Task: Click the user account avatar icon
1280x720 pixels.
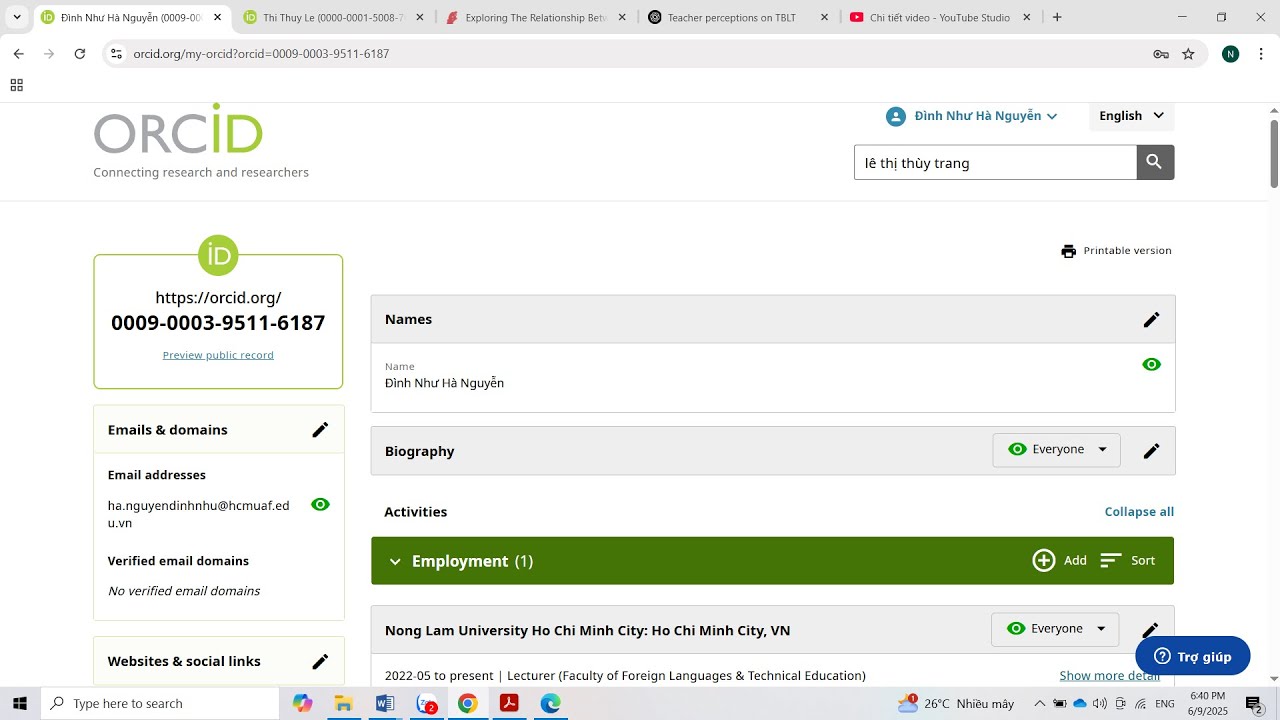Action: (x=895, y=116)
